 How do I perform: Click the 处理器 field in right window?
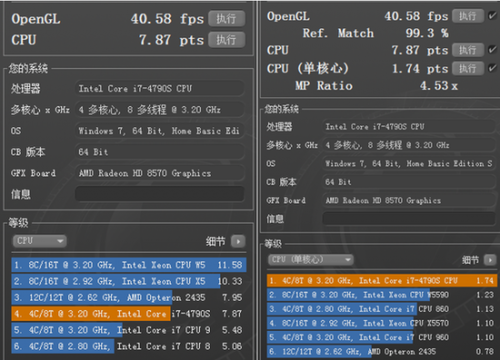[409, 127]
